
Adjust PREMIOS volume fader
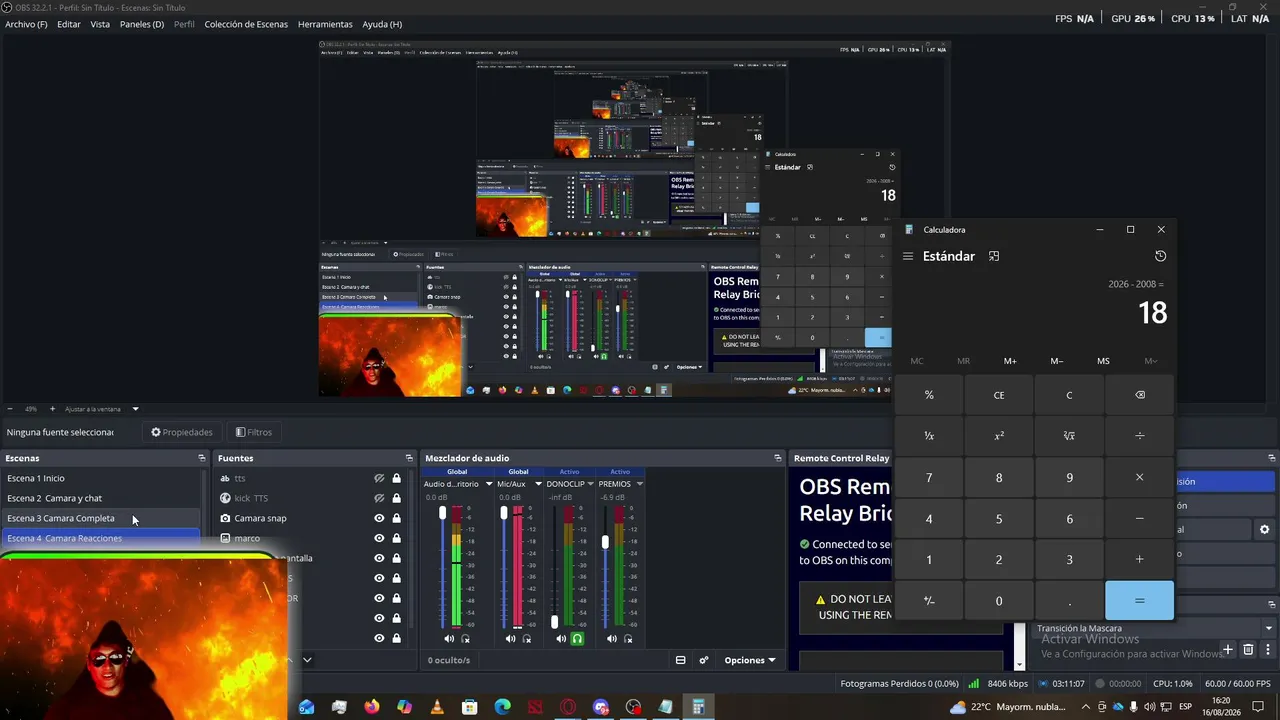[x=605, y=541]
